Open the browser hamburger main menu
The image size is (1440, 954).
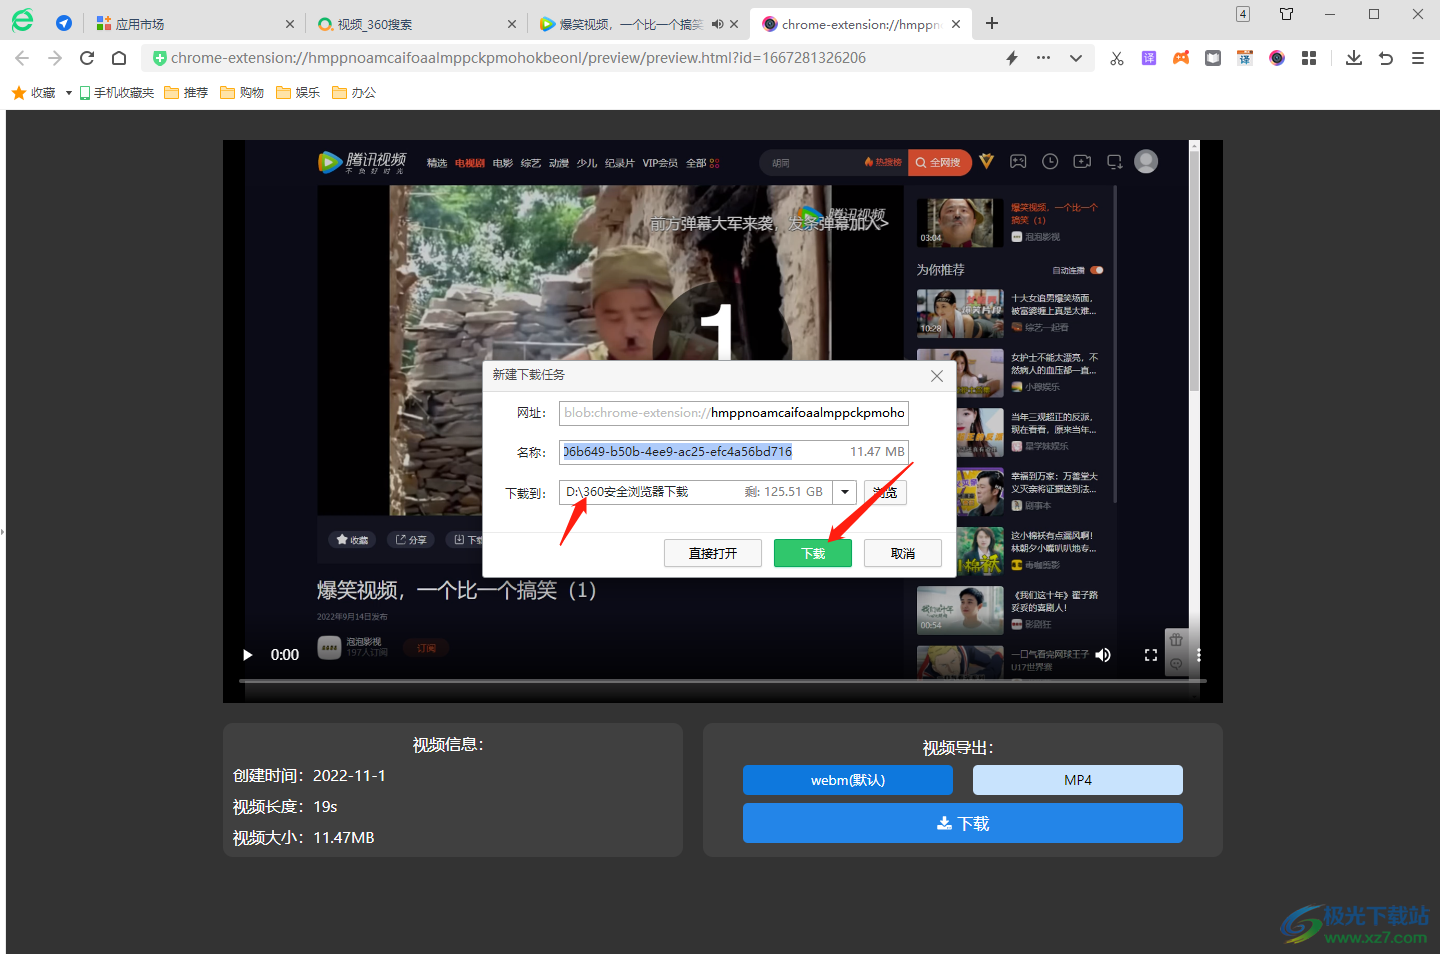(x=1418, y=58)
